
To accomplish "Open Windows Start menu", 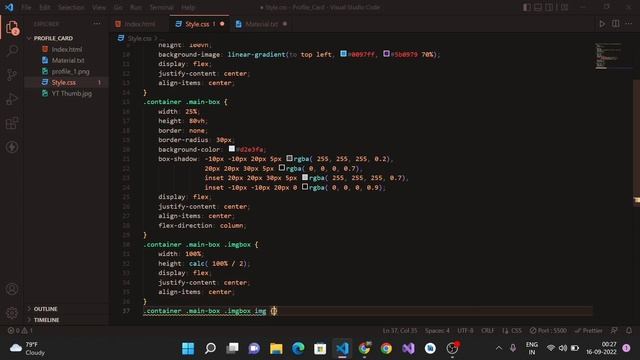I will [188, 348].
